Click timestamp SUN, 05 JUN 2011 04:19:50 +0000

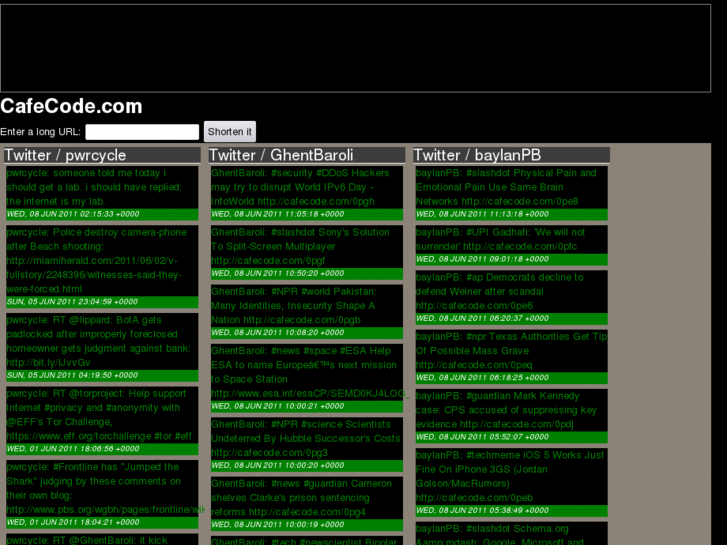click(x=72, y=375)
